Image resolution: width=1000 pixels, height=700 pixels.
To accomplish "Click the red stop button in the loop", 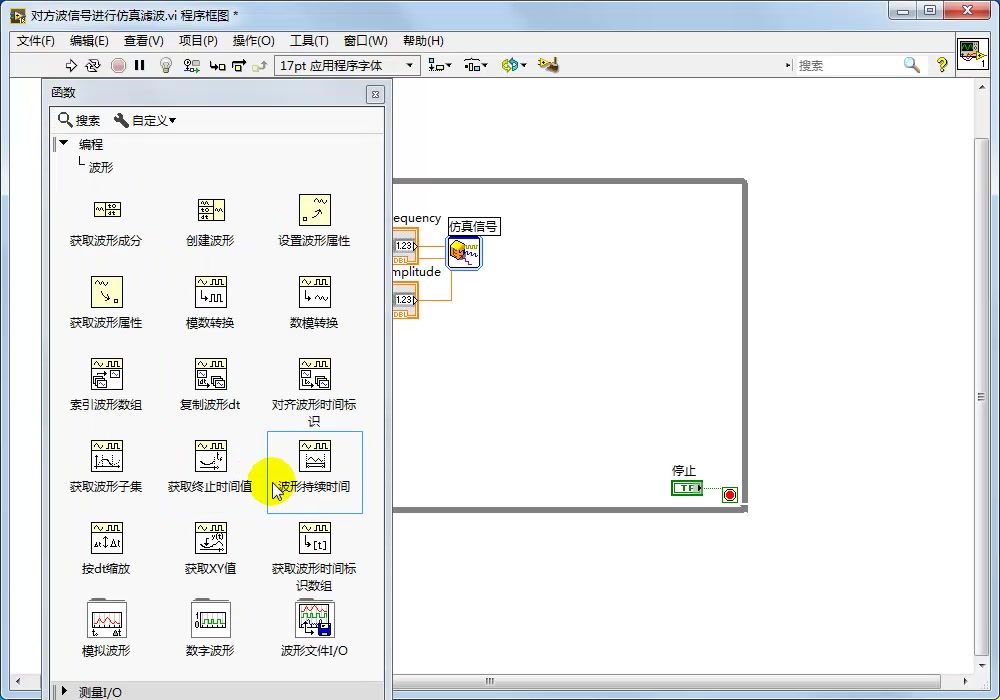I will [729, 494].
